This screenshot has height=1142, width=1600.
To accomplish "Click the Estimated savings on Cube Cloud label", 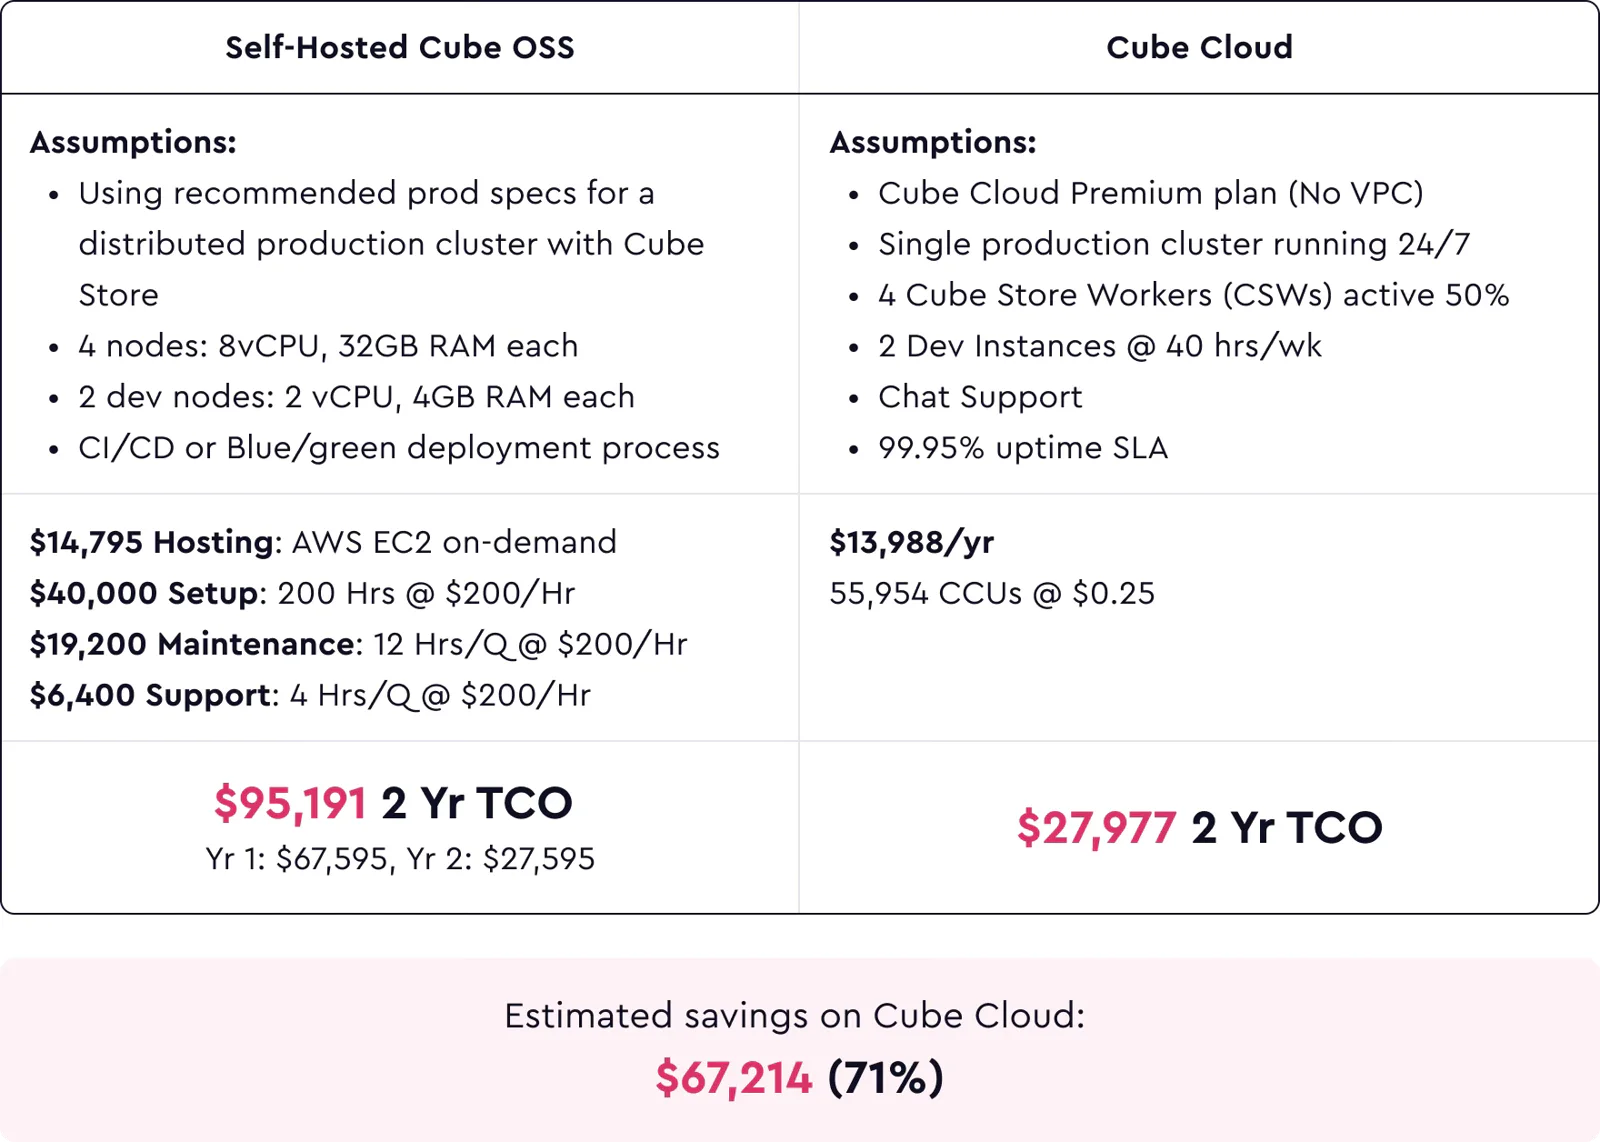I will tap(795, 1016).
